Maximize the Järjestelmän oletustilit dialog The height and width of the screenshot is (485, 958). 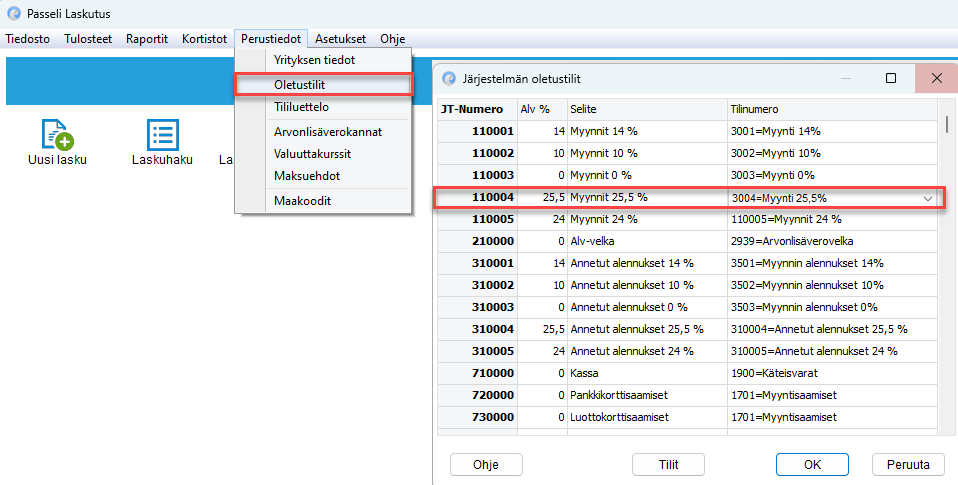(x=890, y=78)
